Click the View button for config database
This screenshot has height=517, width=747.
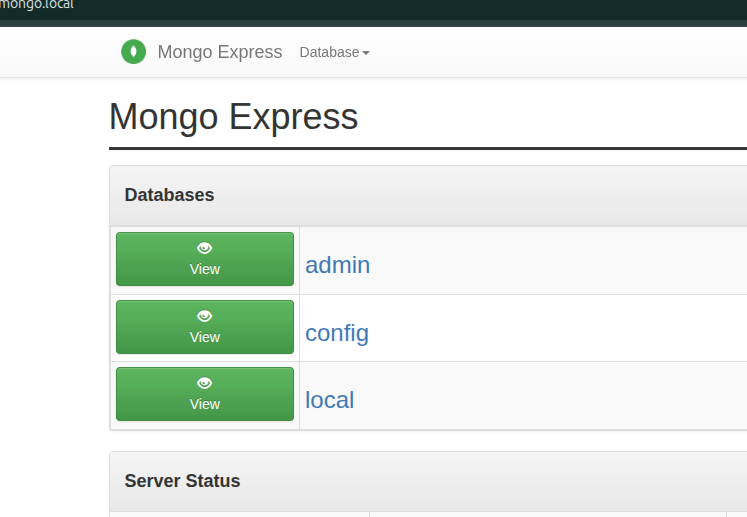[x=205, y=327]
